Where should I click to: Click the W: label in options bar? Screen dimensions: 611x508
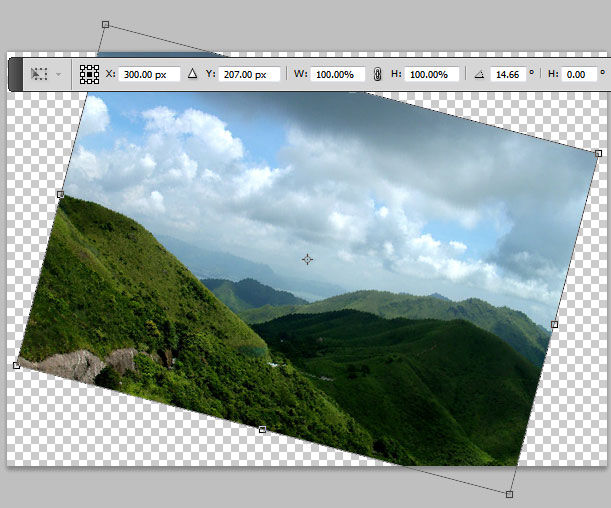[x=300, y=74]
